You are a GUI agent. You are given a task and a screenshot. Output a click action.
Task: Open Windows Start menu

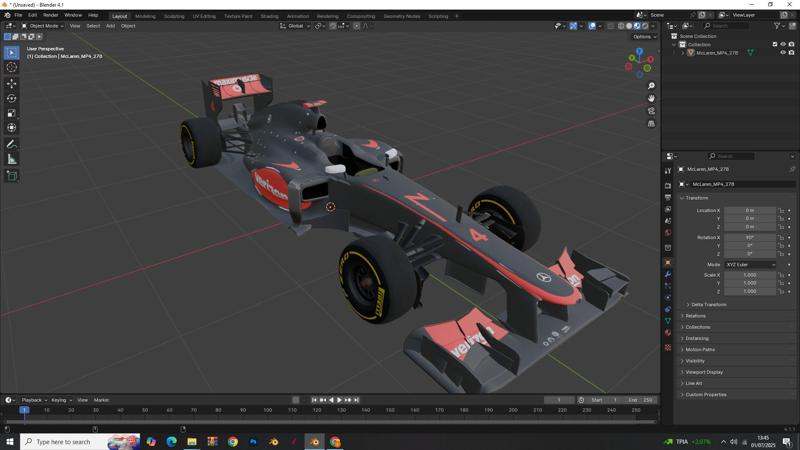tap(9, 442)
